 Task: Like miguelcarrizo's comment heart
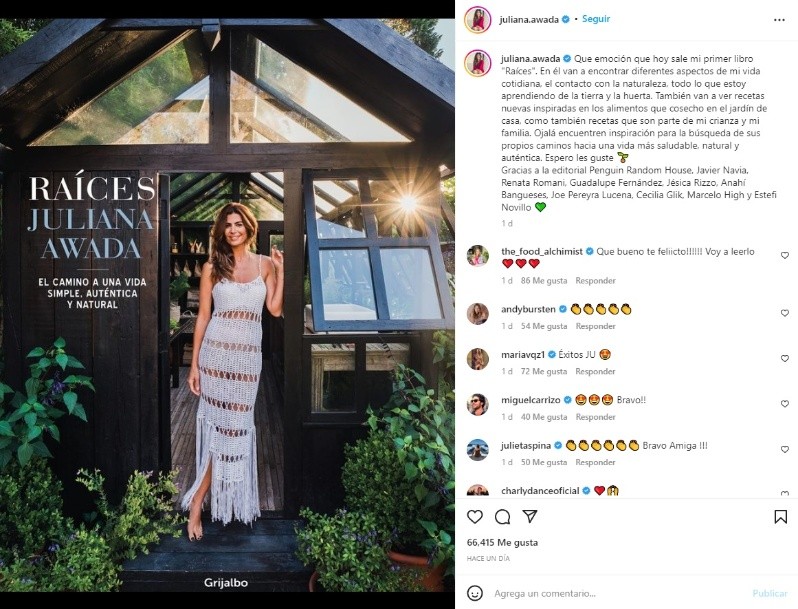(x=784, y=404)
